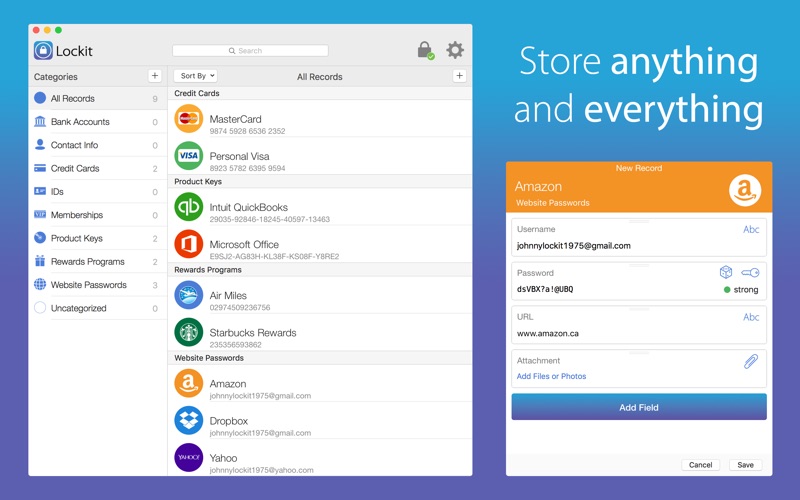The image size is (800, 500).
Task: Add a category with the plus button
Action: 155,76
